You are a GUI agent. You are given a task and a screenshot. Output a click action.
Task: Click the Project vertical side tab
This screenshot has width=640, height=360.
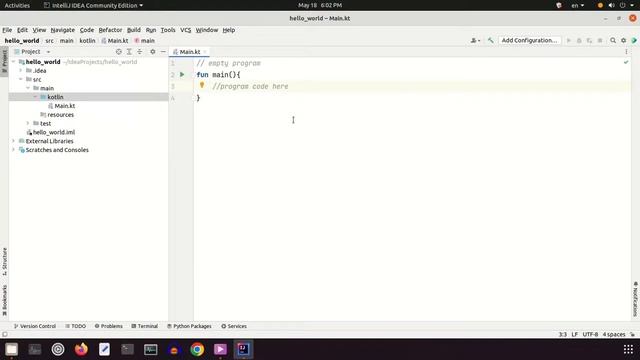click(4, 61)
